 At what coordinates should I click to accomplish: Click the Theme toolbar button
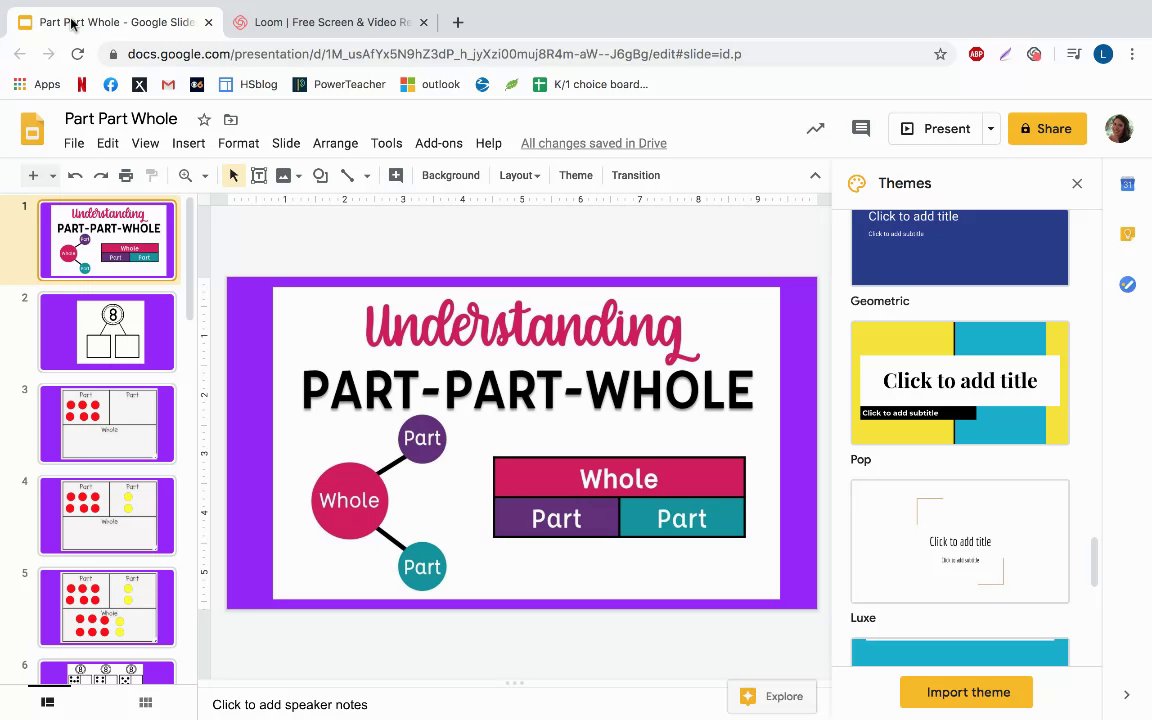pyautogui.click(x=575, y=176)
